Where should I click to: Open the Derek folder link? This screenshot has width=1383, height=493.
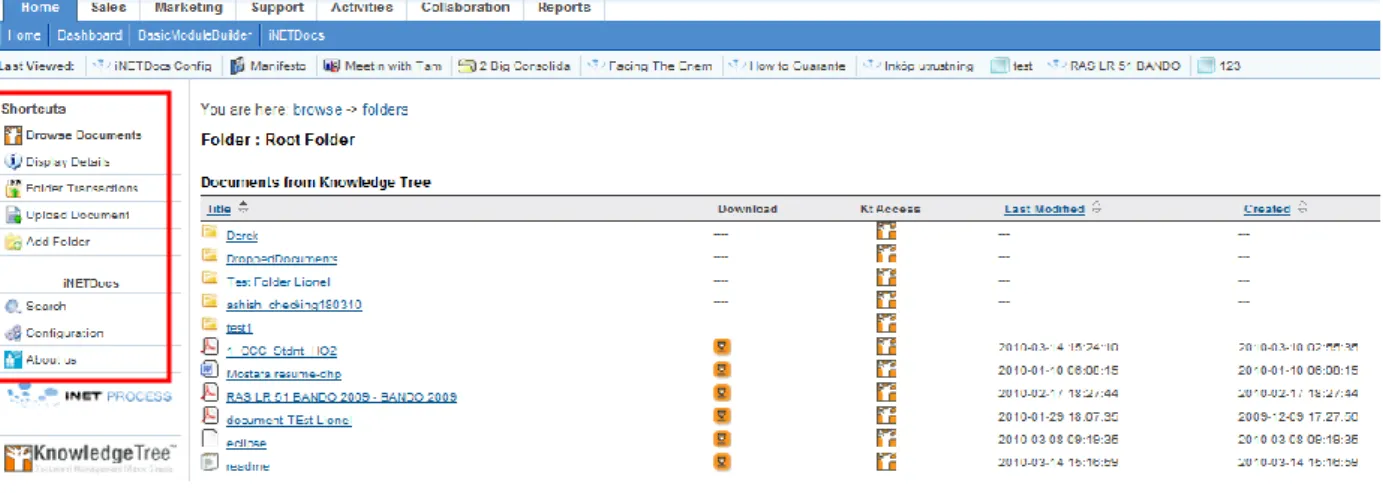(242, 236)
